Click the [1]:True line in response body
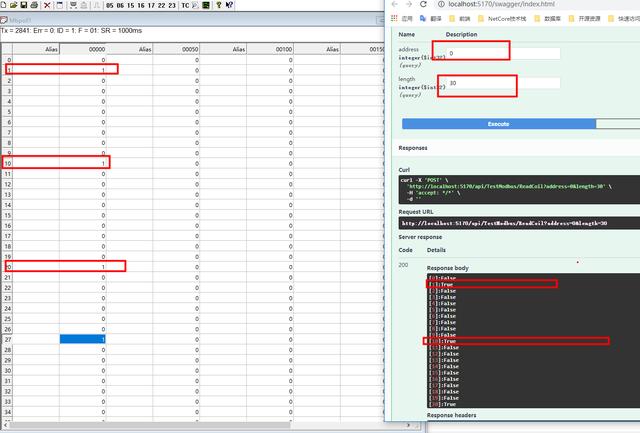Viewport: 640px width, 433px height. point(441,284)
